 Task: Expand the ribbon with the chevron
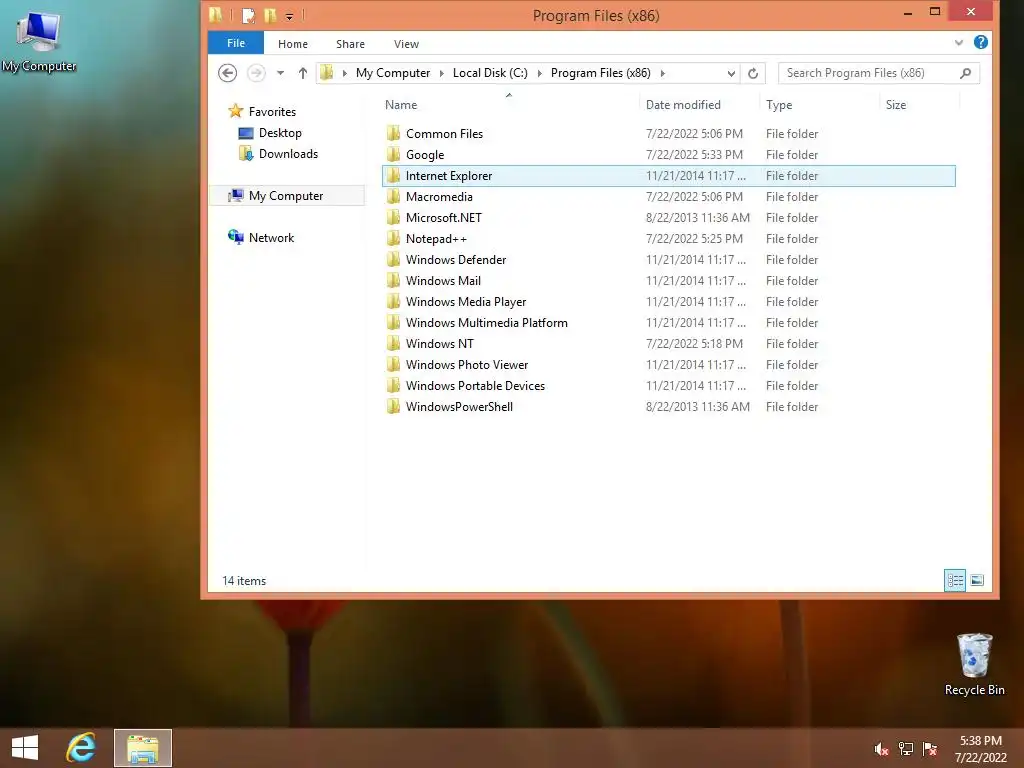[959, 42]
